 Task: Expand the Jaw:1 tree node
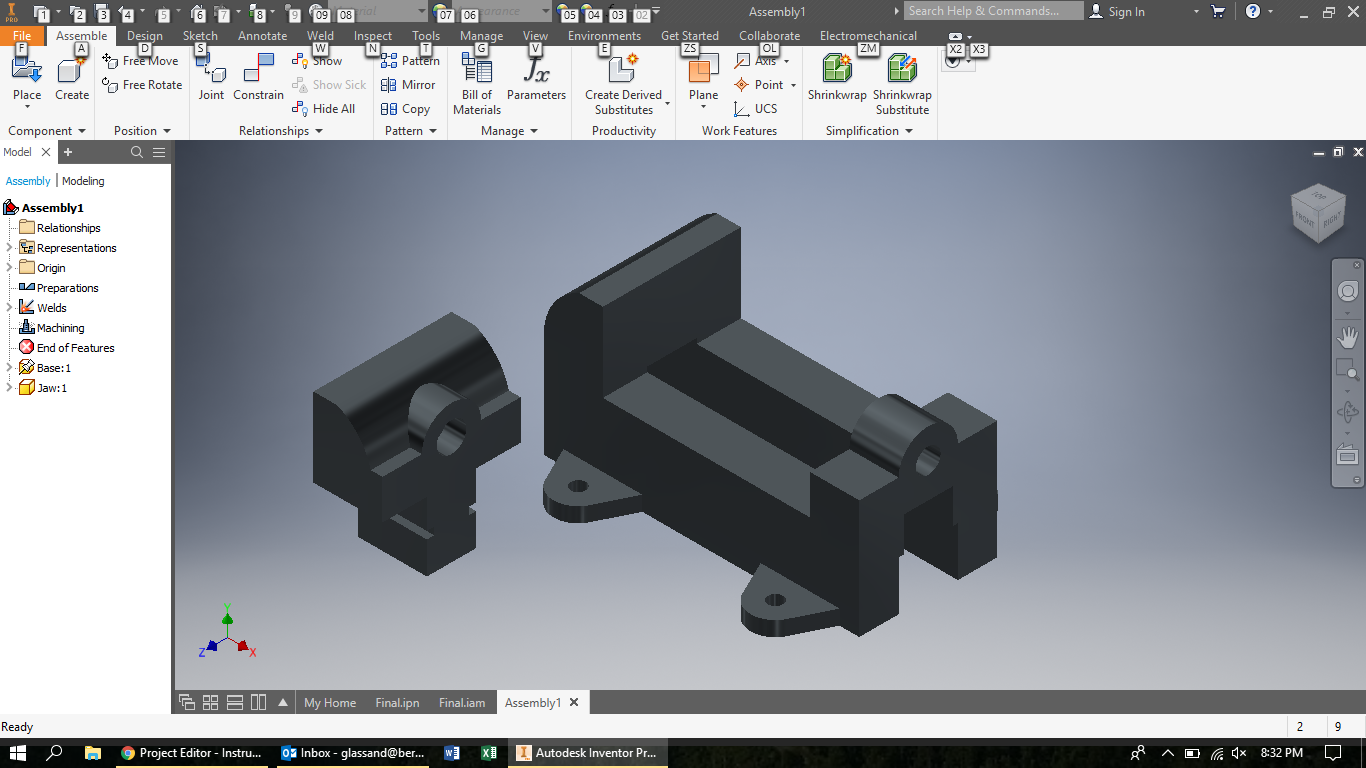[x=9, y=388]
